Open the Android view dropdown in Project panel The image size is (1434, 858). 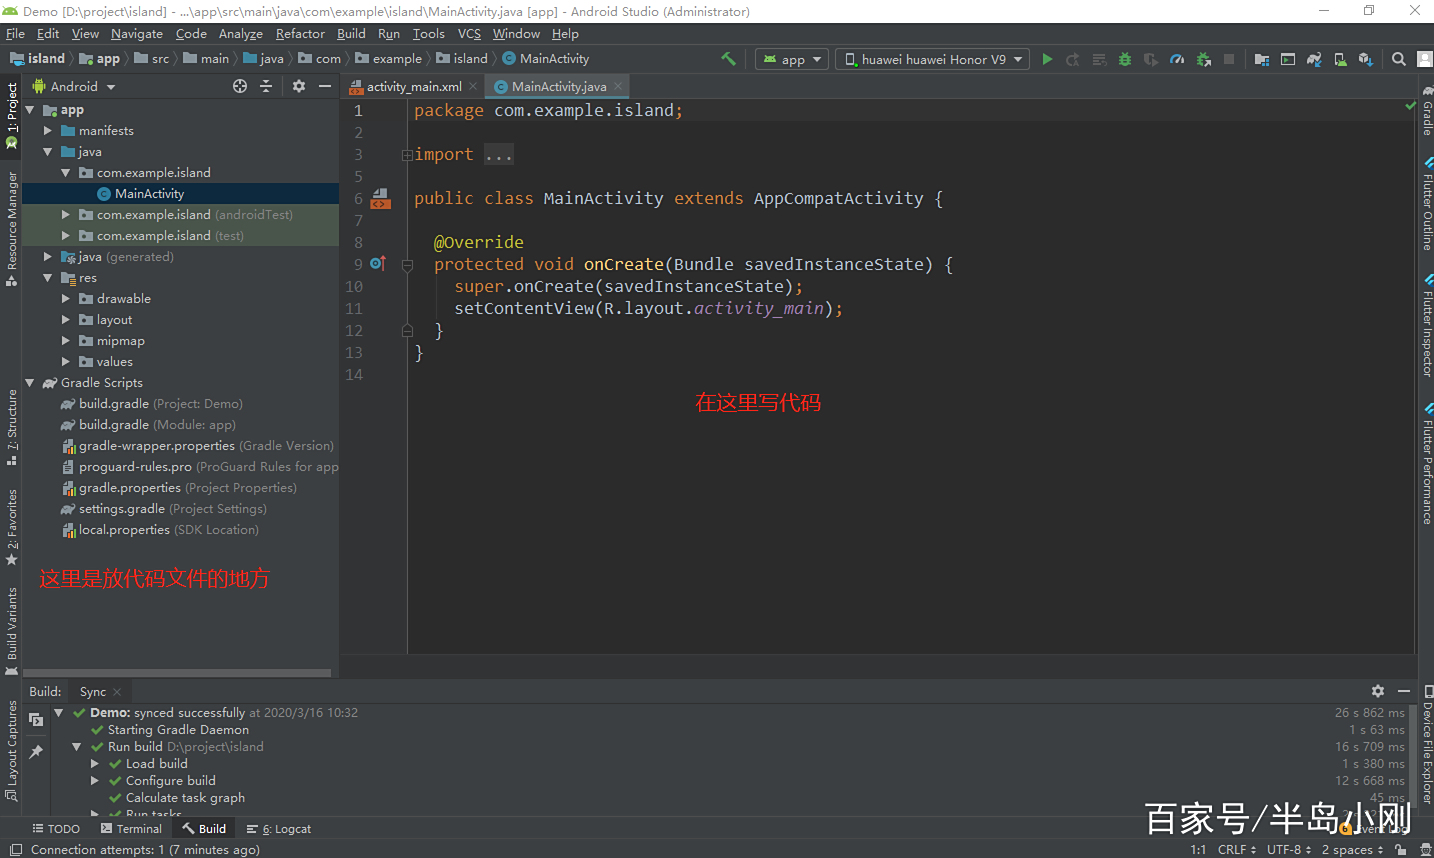click(76, 86)
